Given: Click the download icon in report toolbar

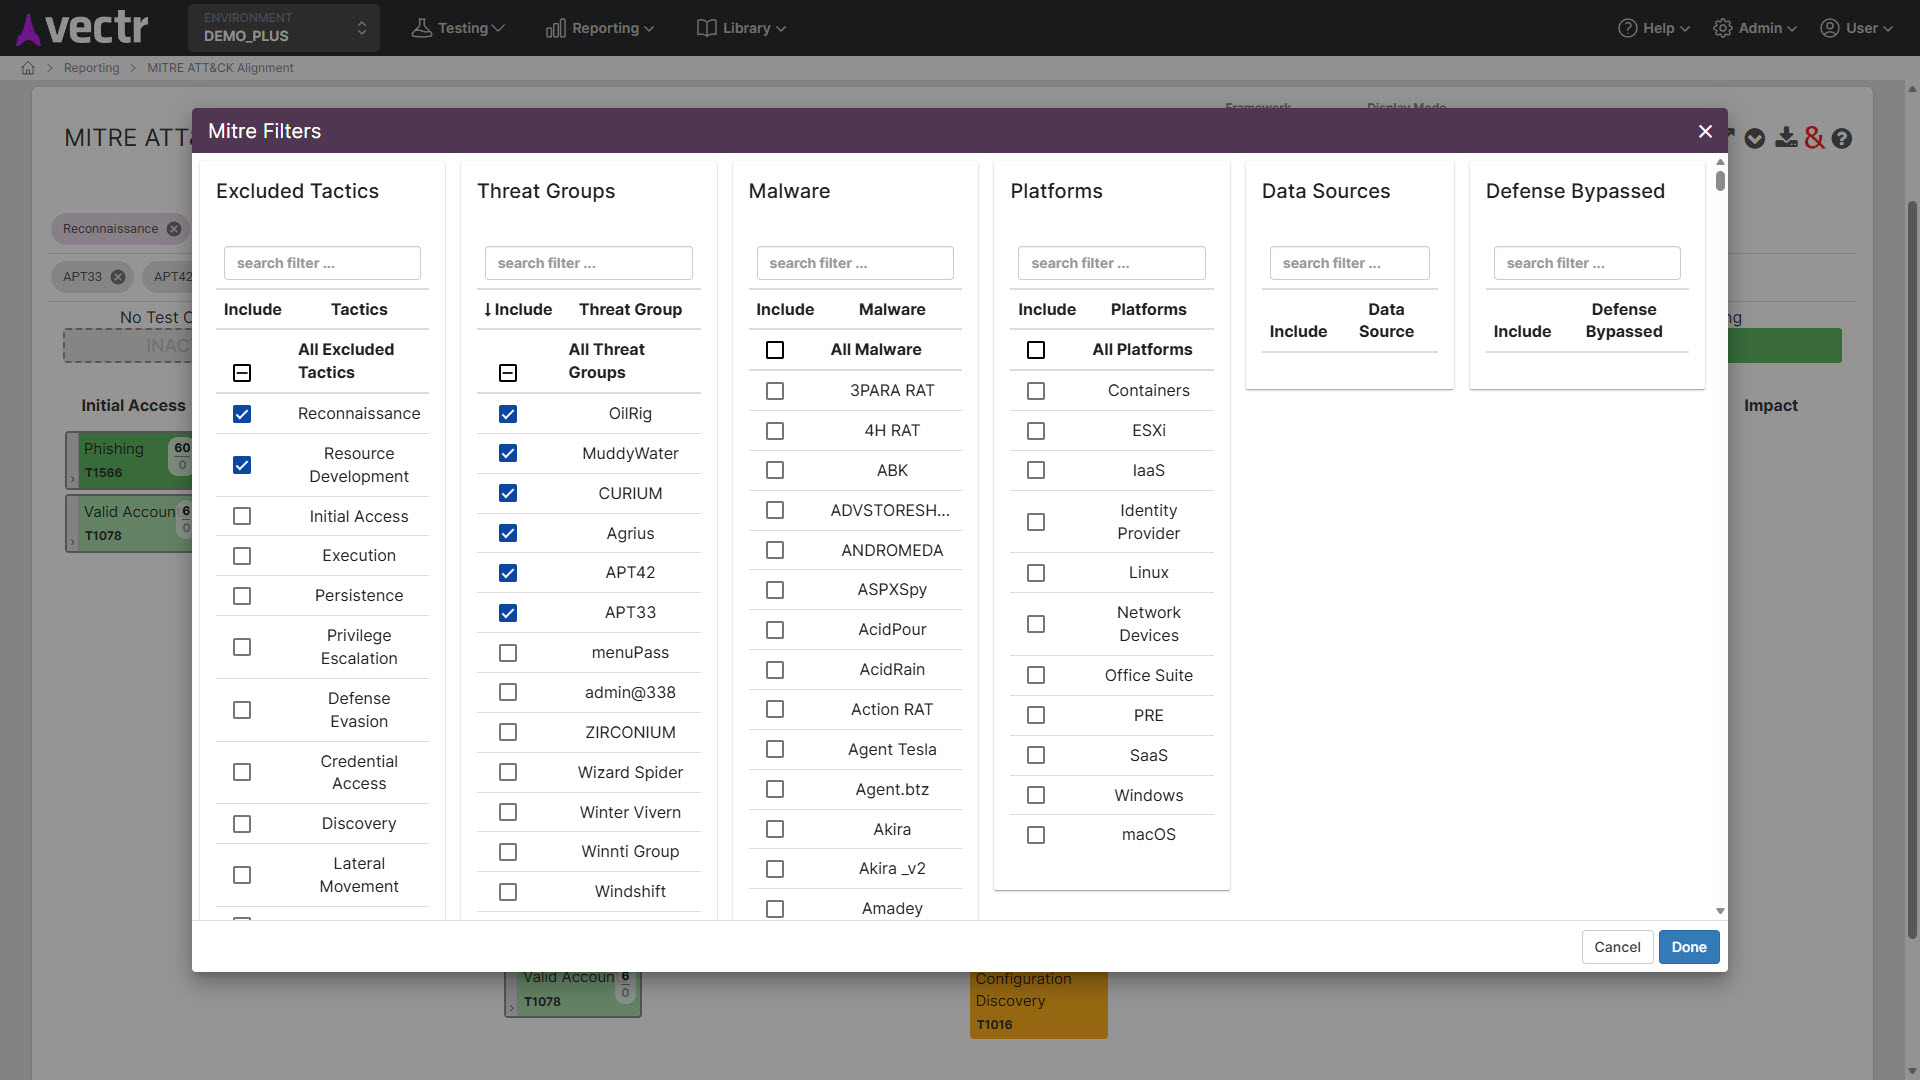Looking at the screenshot, I should [x=1786, y=138].
